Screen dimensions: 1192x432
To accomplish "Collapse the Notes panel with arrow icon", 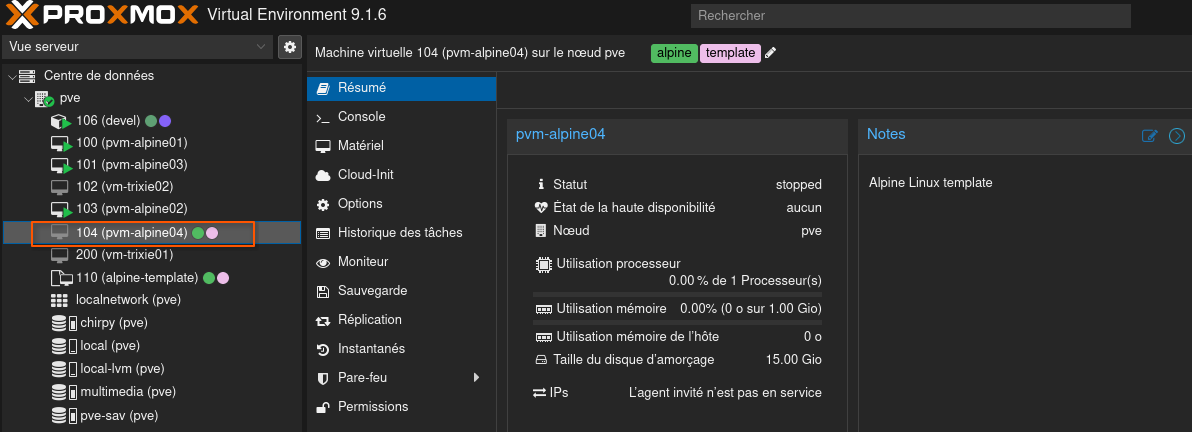I will tap(1177, 136).
